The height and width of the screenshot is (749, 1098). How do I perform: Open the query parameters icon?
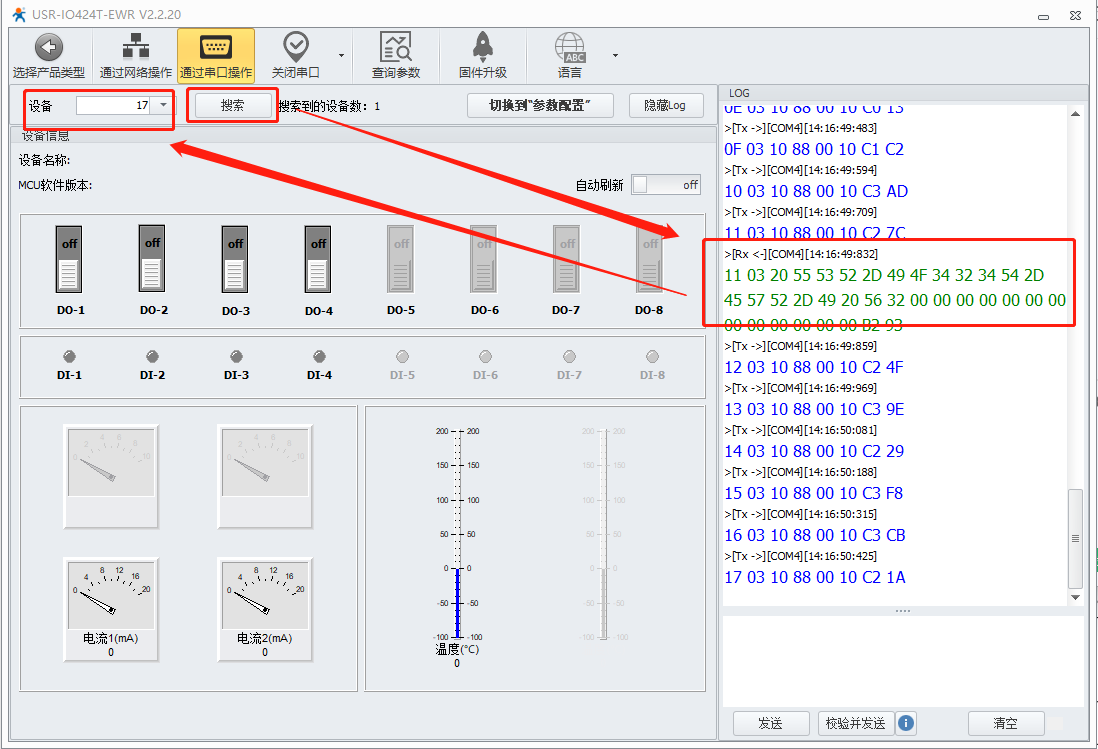(396, 47)
